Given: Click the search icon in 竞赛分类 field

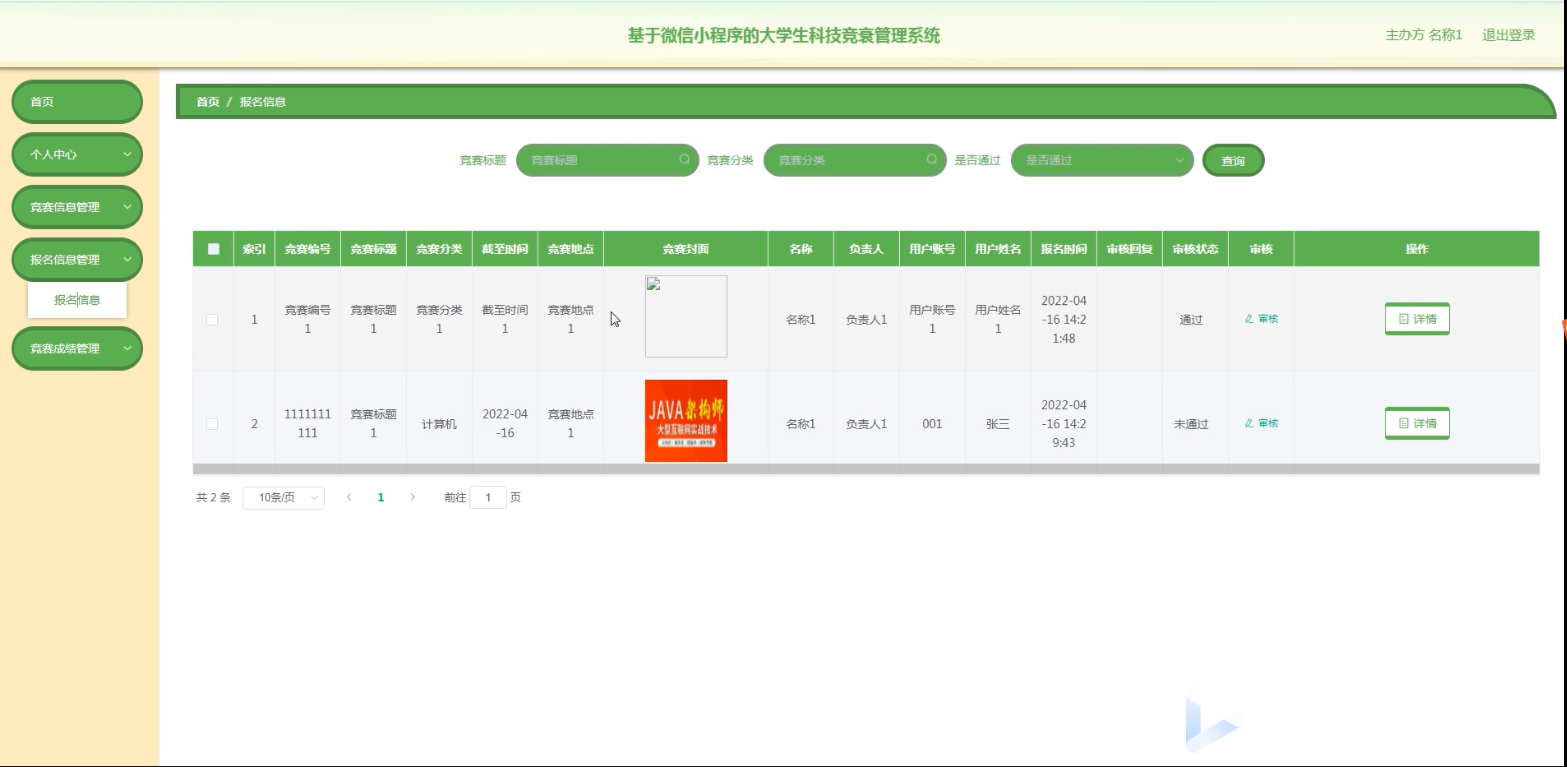Looking at the screenshot, I should pyautogui.click(x=932, y=160).
